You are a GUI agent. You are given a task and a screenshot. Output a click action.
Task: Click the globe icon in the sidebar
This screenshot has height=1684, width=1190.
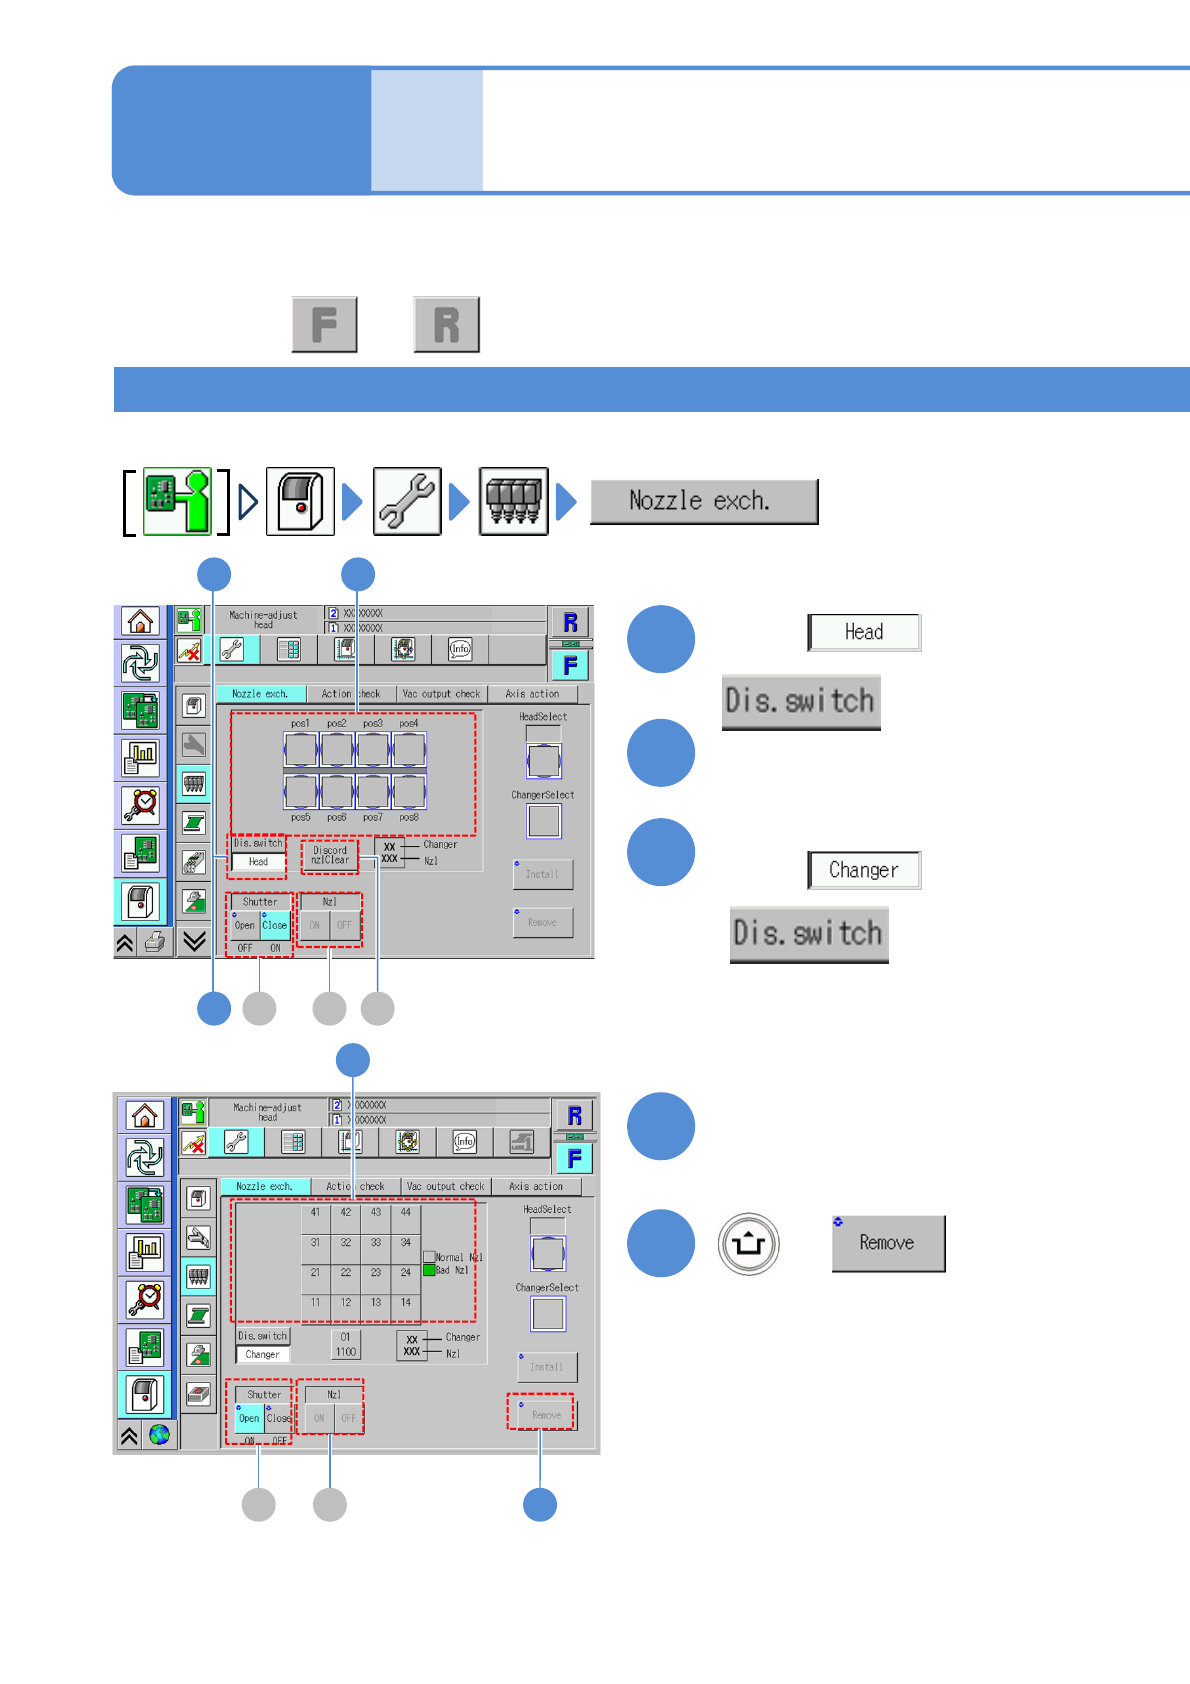click(160, 1436)
